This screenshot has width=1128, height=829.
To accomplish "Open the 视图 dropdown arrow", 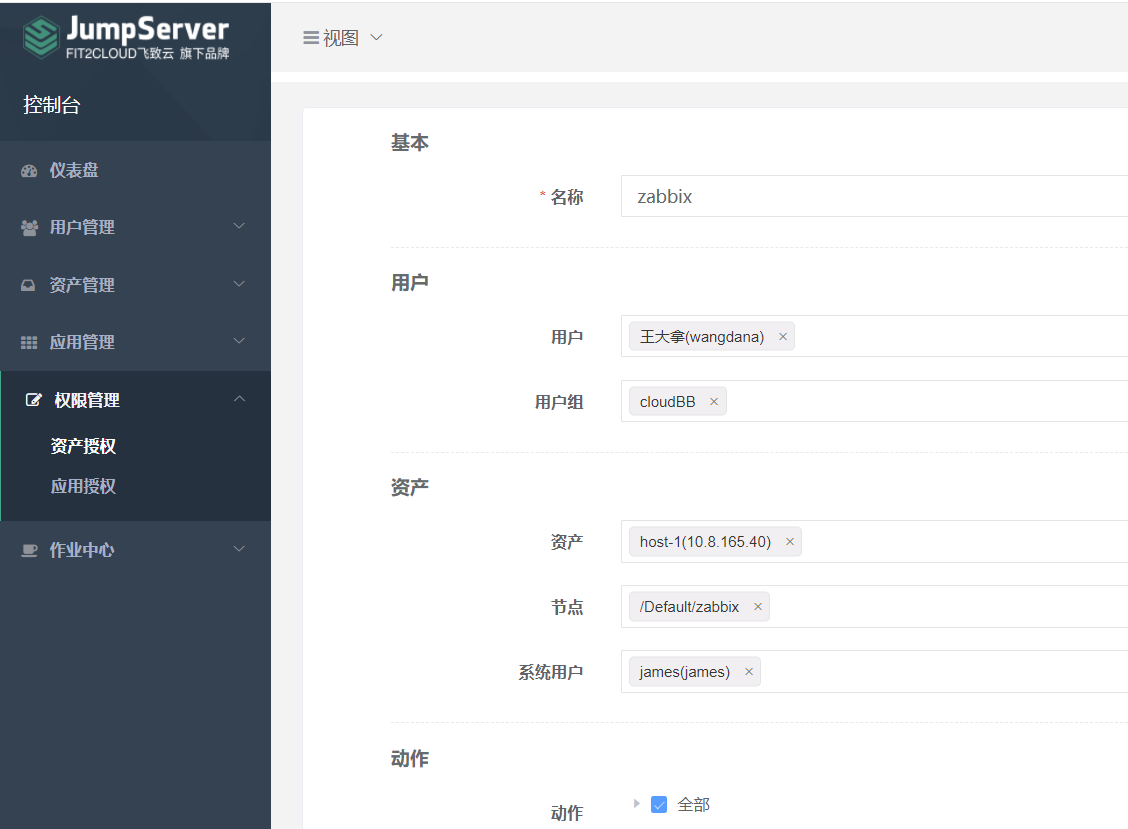I will tap(376, 37).
